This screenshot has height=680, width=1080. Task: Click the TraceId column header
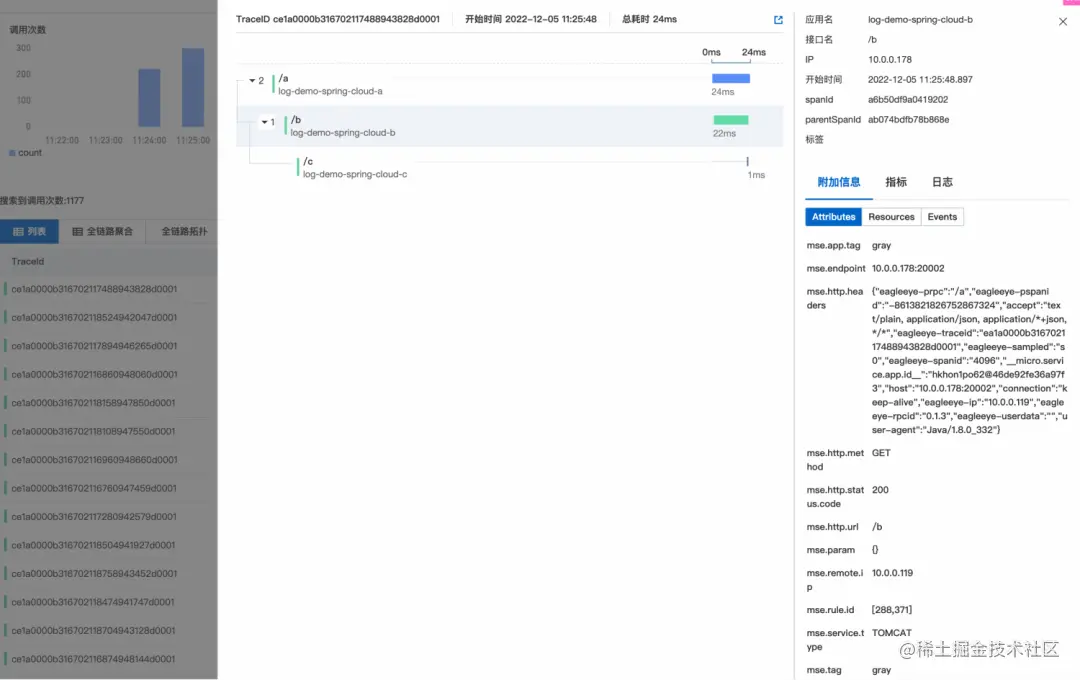pyautogui.click(x=28, y=262)
